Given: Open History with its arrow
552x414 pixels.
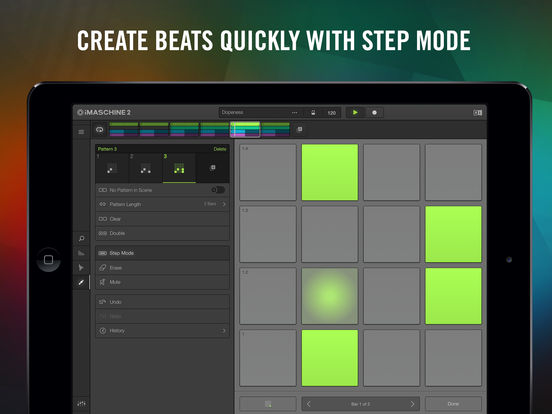Looking at the screenshot, I should [223, 331].
